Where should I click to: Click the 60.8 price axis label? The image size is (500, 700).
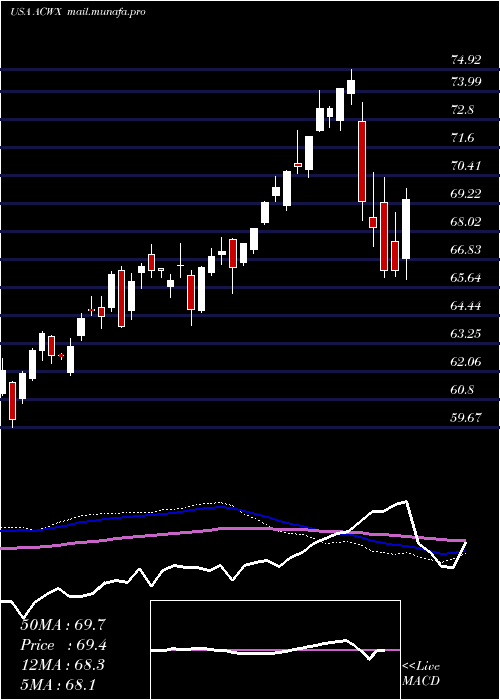(462, 390)
